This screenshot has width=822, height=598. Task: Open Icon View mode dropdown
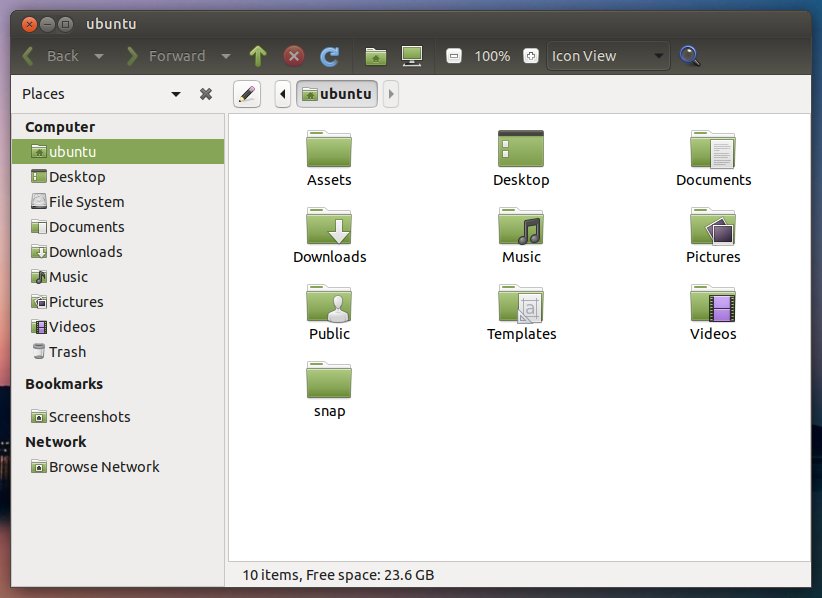(x=608, y=56)
